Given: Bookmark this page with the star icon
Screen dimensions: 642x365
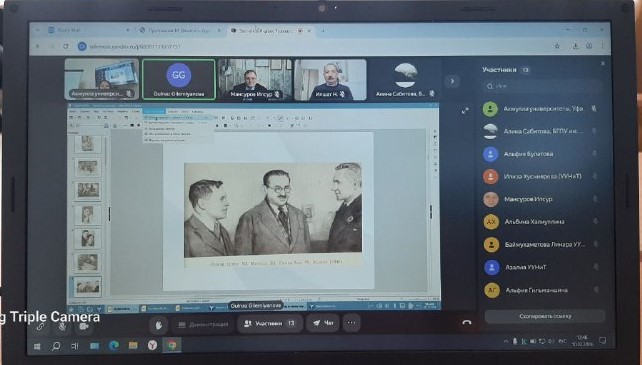Looking at the screenshot, I should 557,46.
